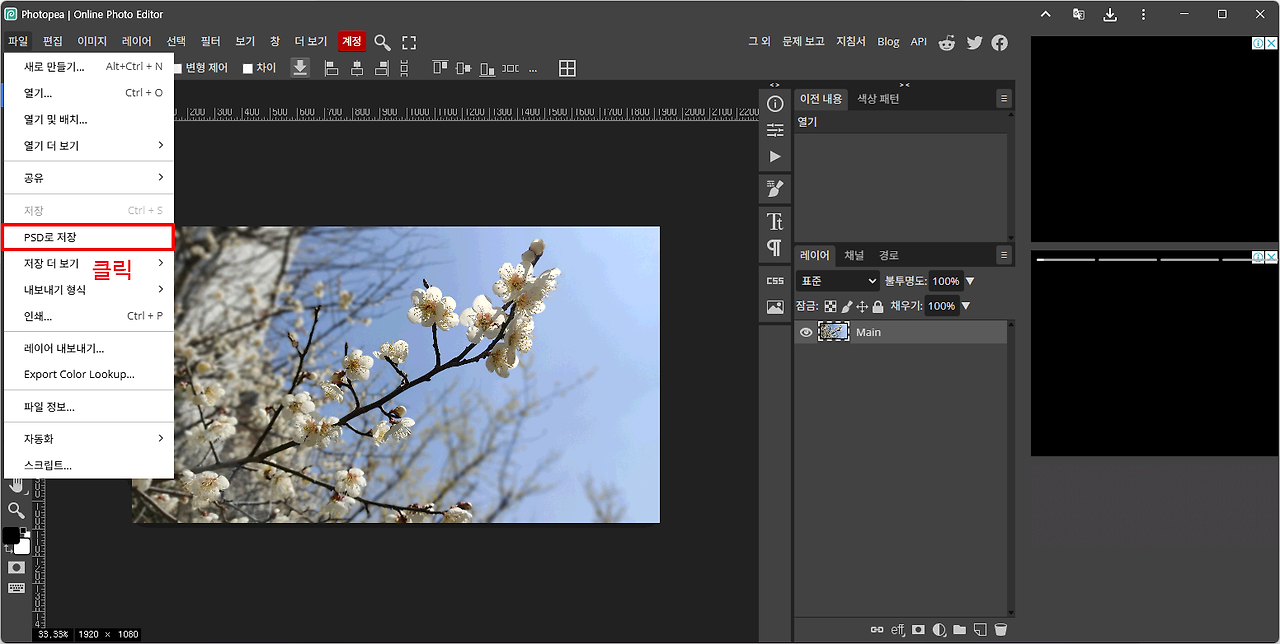Screen dimensions: 1280x644
Task: Align vertical centers icon in options bar
Action: pyautogui.click(x=463, y=68)
